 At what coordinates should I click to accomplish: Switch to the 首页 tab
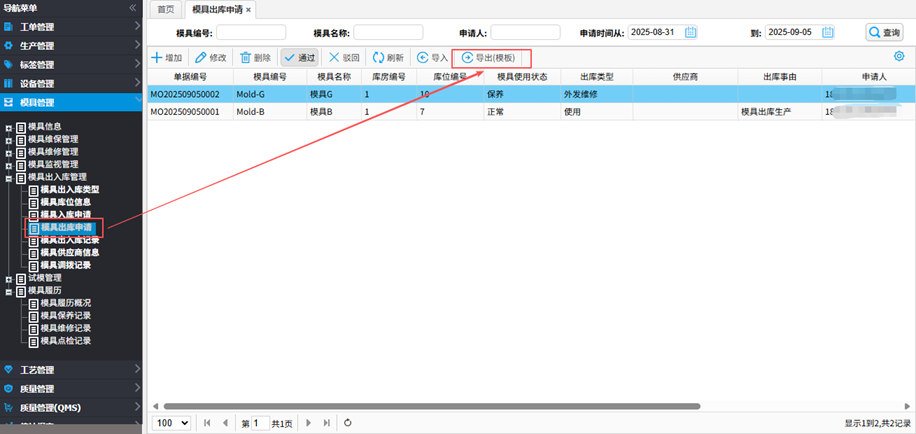point(166,9)
